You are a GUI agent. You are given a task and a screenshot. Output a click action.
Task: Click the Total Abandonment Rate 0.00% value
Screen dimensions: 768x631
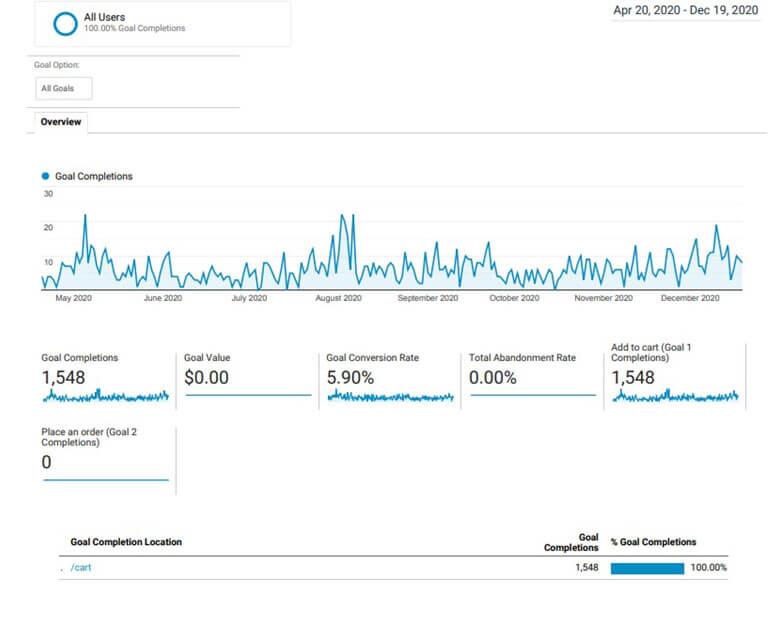click(492, 378)
